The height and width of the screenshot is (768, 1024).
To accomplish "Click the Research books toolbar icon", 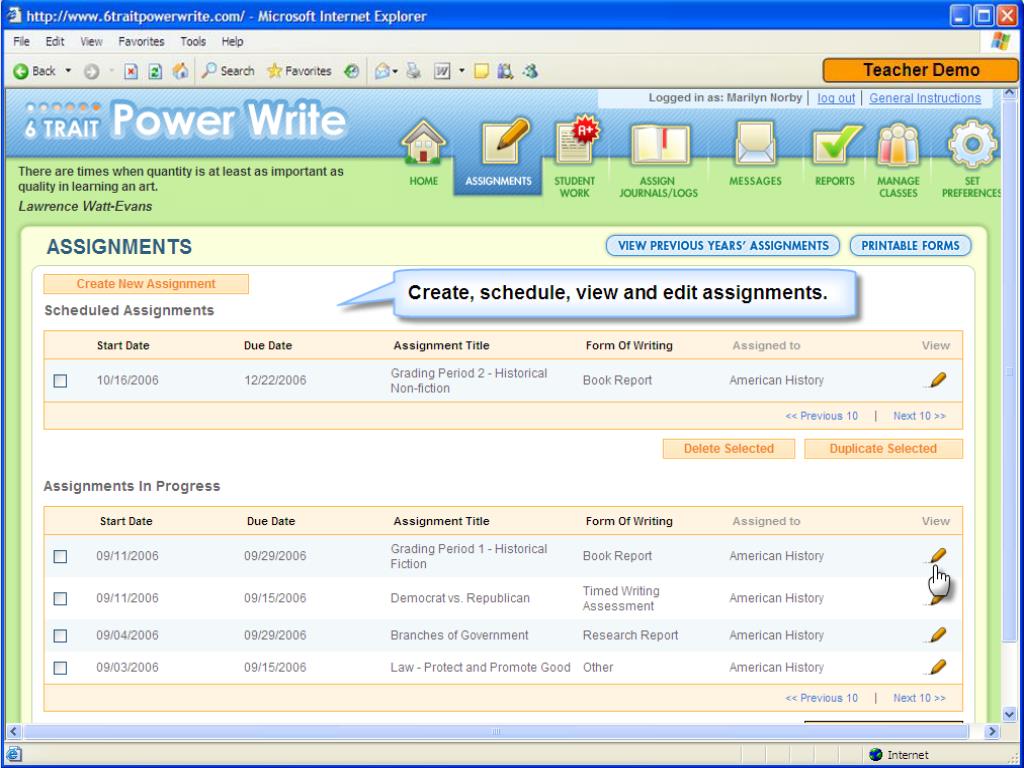I will [505, 71].
